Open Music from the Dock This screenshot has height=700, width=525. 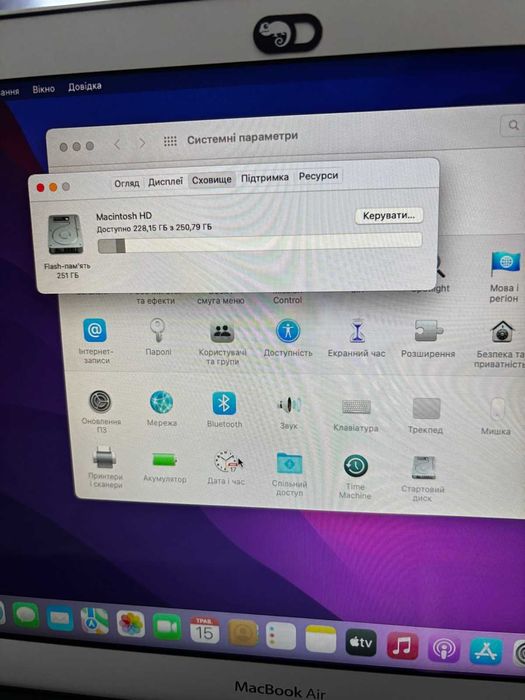(402, 646)
